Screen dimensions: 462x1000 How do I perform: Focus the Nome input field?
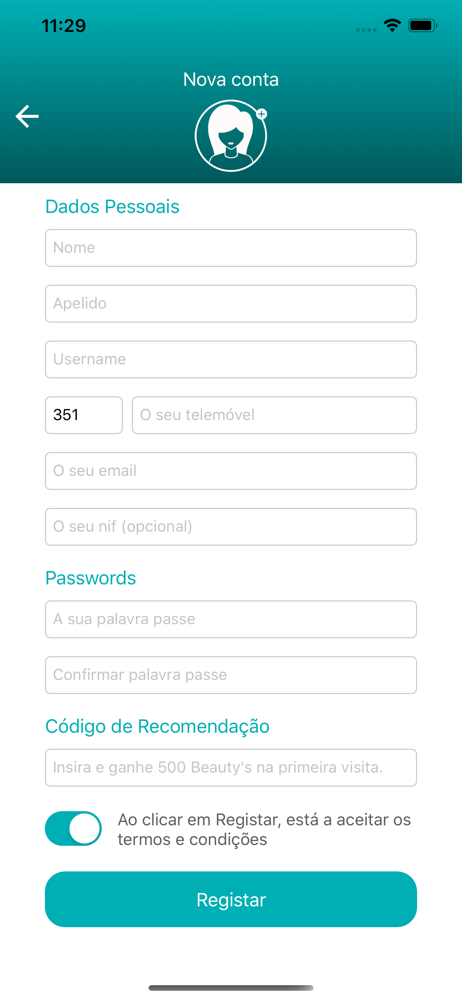tap(231, 248)
